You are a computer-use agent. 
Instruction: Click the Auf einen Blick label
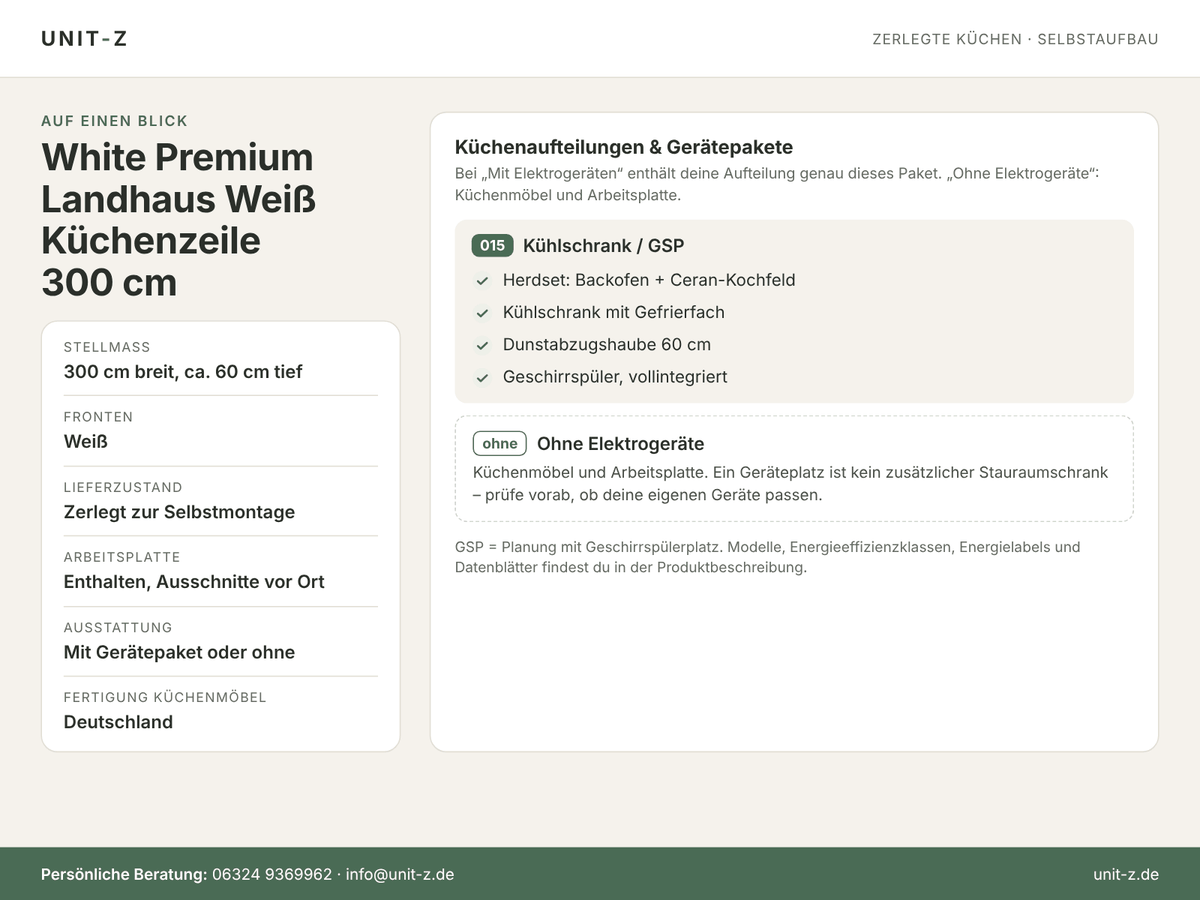tap(115, 121)
